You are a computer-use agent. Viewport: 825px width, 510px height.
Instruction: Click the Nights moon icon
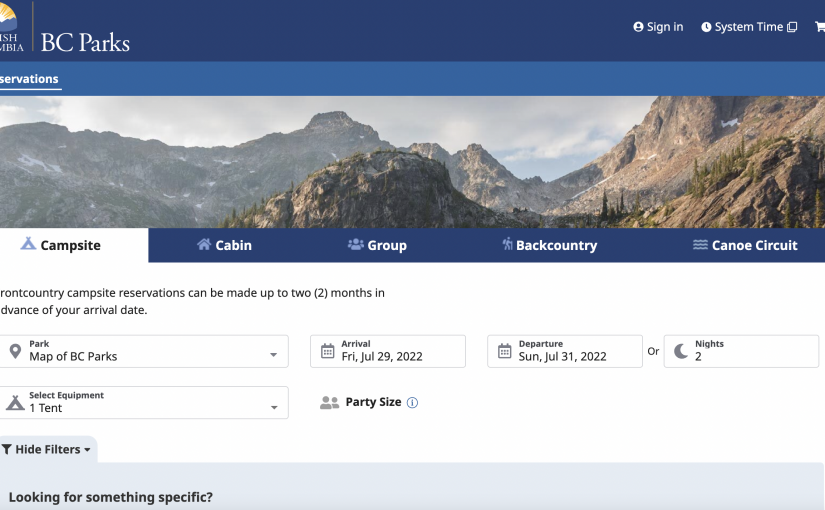[x=680, y=351]
